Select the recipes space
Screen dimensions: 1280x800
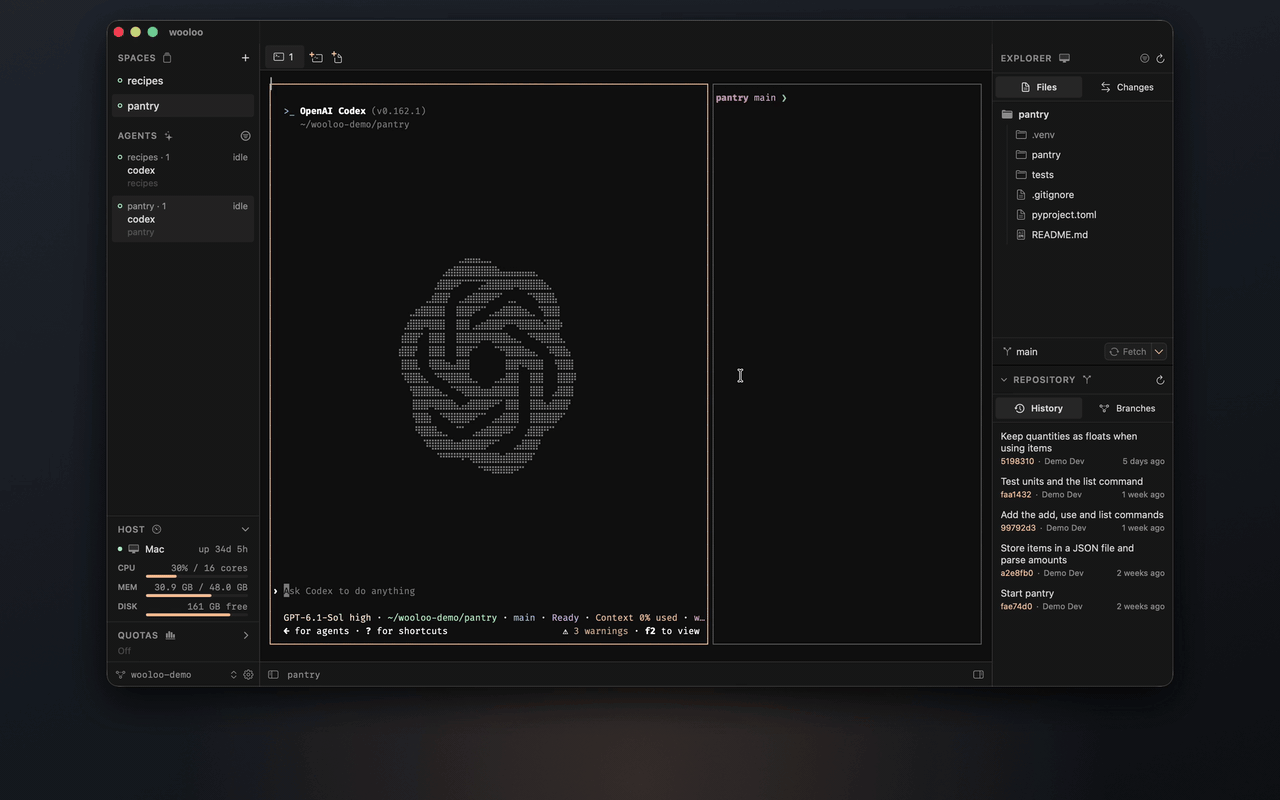[x=183, y=81]
